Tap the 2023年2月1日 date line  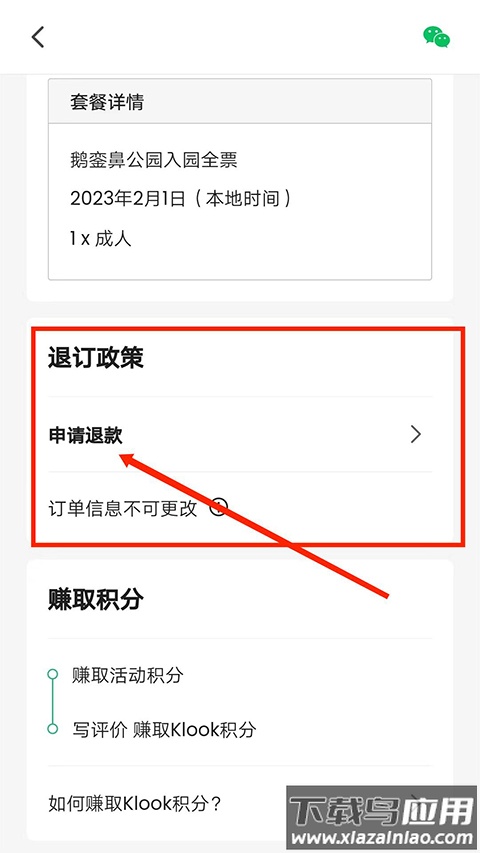click(180, 199)
